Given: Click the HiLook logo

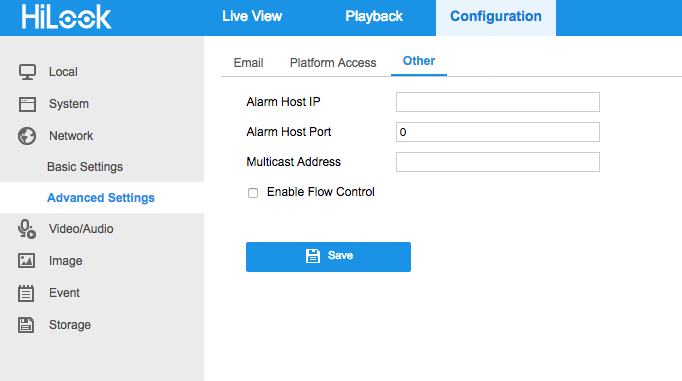Looking at the screenshot, I should click(66, 17).
